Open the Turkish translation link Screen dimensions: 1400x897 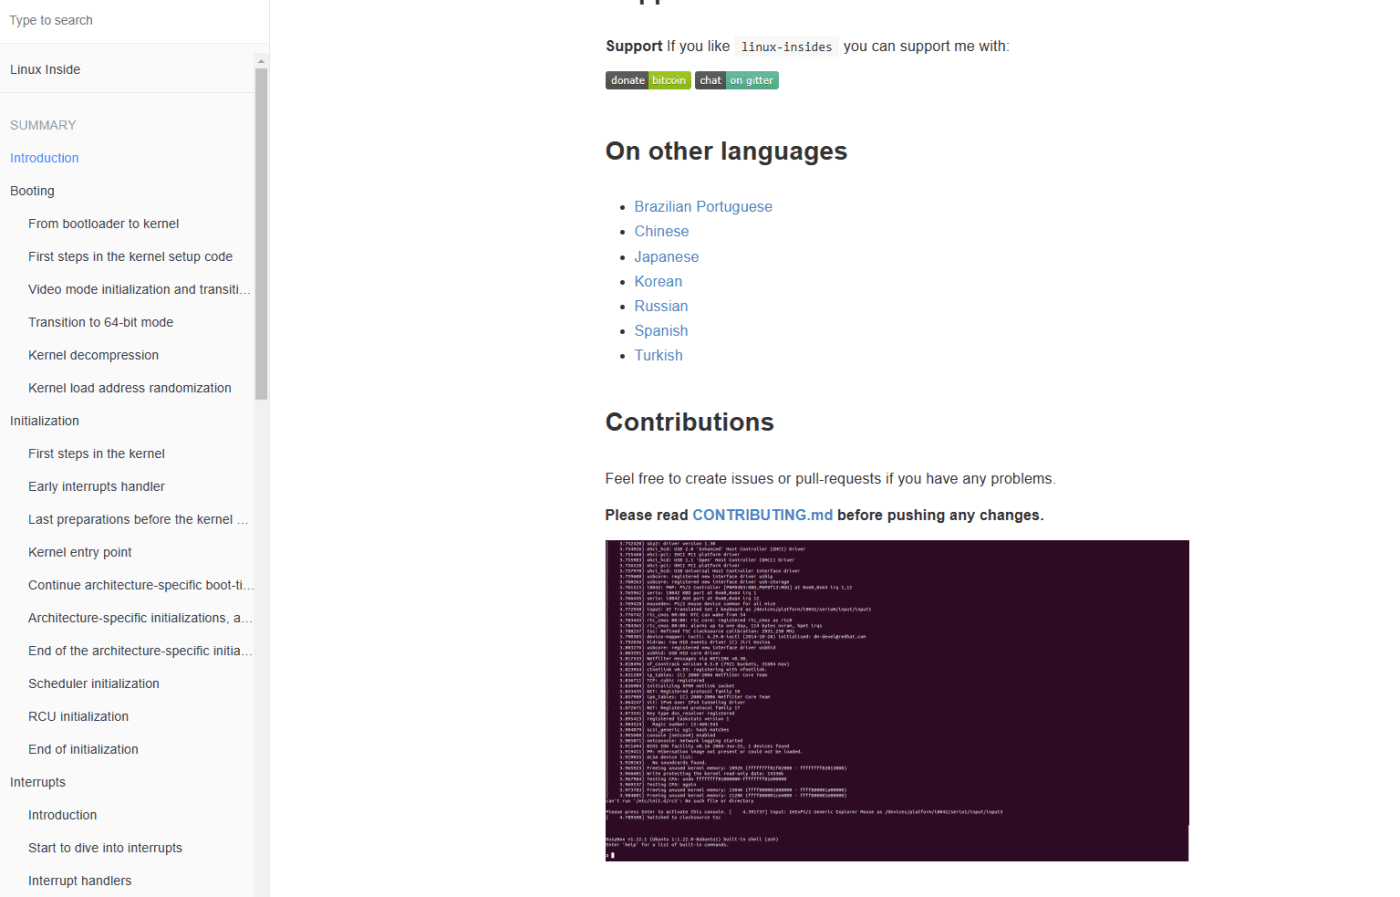coord(658,355)
